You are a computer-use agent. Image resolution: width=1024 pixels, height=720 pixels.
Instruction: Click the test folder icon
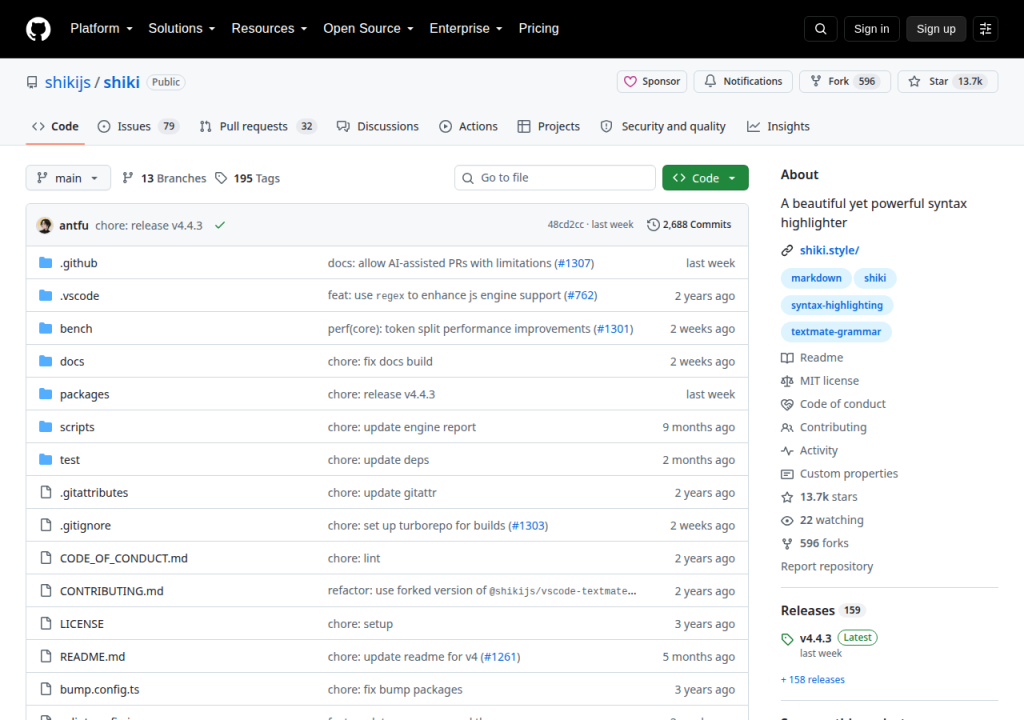tap(46, 459)
